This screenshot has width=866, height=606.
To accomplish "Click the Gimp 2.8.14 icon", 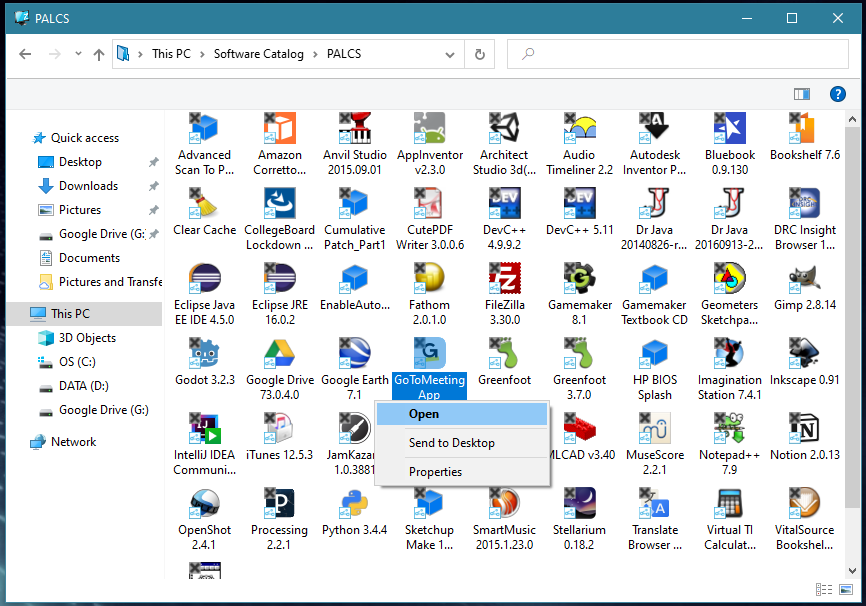I will [x=805, y=278].
